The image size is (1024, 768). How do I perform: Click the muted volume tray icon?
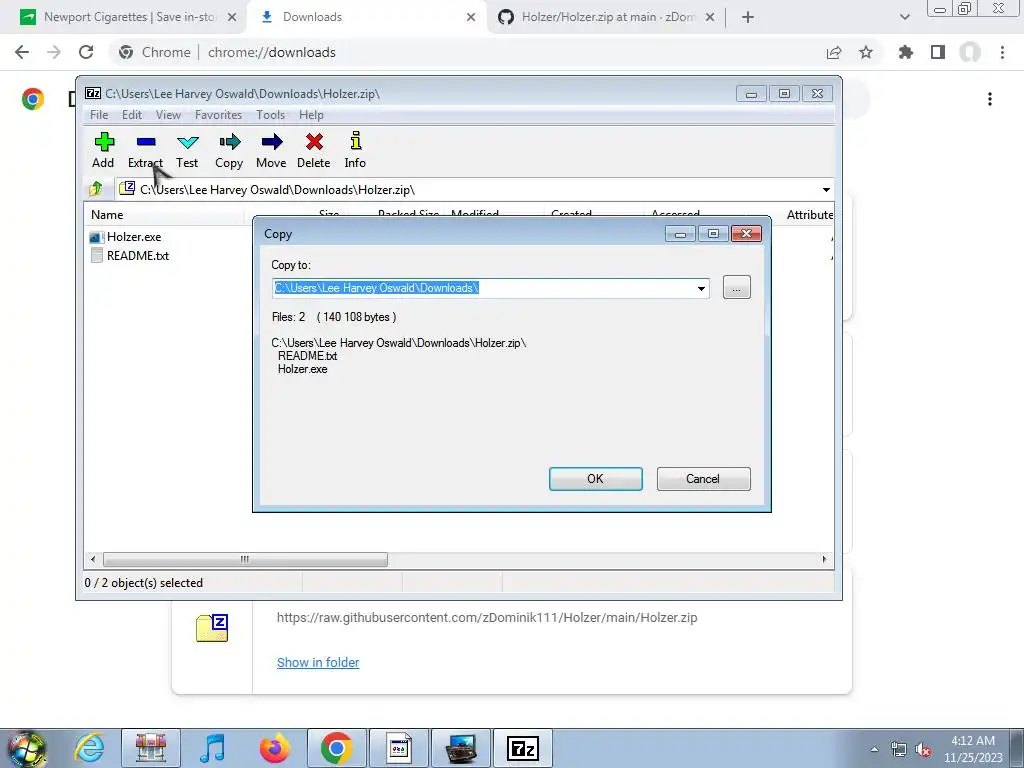tap(923, 749)
